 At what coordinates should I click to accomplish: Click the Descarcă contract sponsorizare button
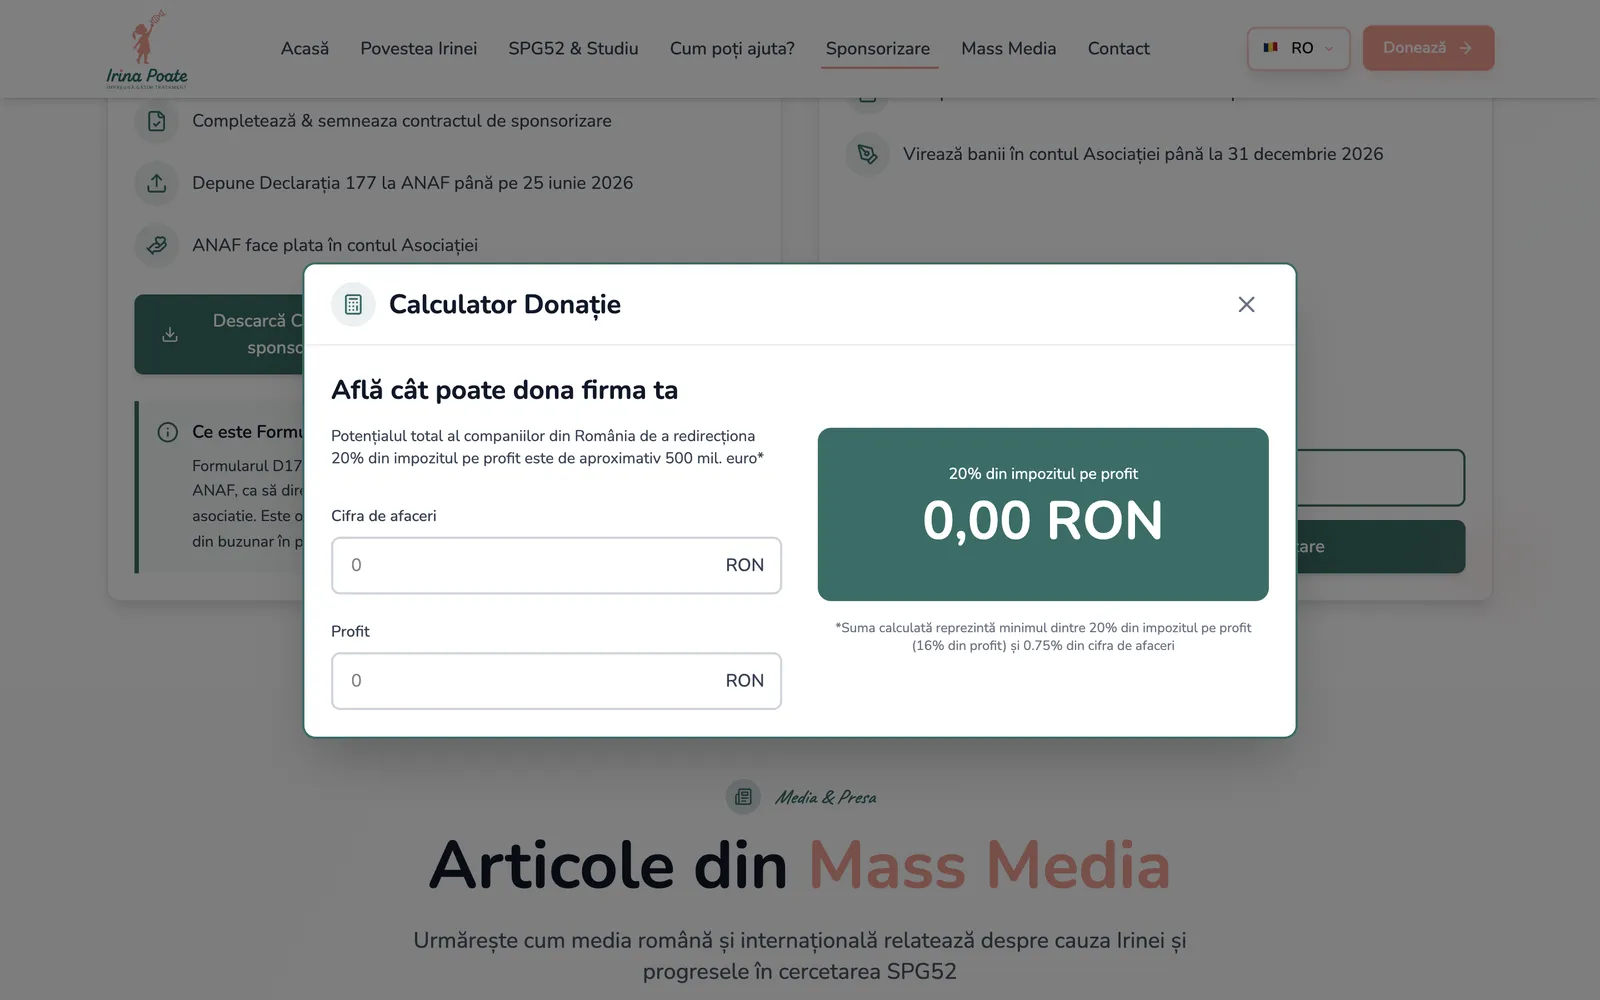tap(219, 334)
